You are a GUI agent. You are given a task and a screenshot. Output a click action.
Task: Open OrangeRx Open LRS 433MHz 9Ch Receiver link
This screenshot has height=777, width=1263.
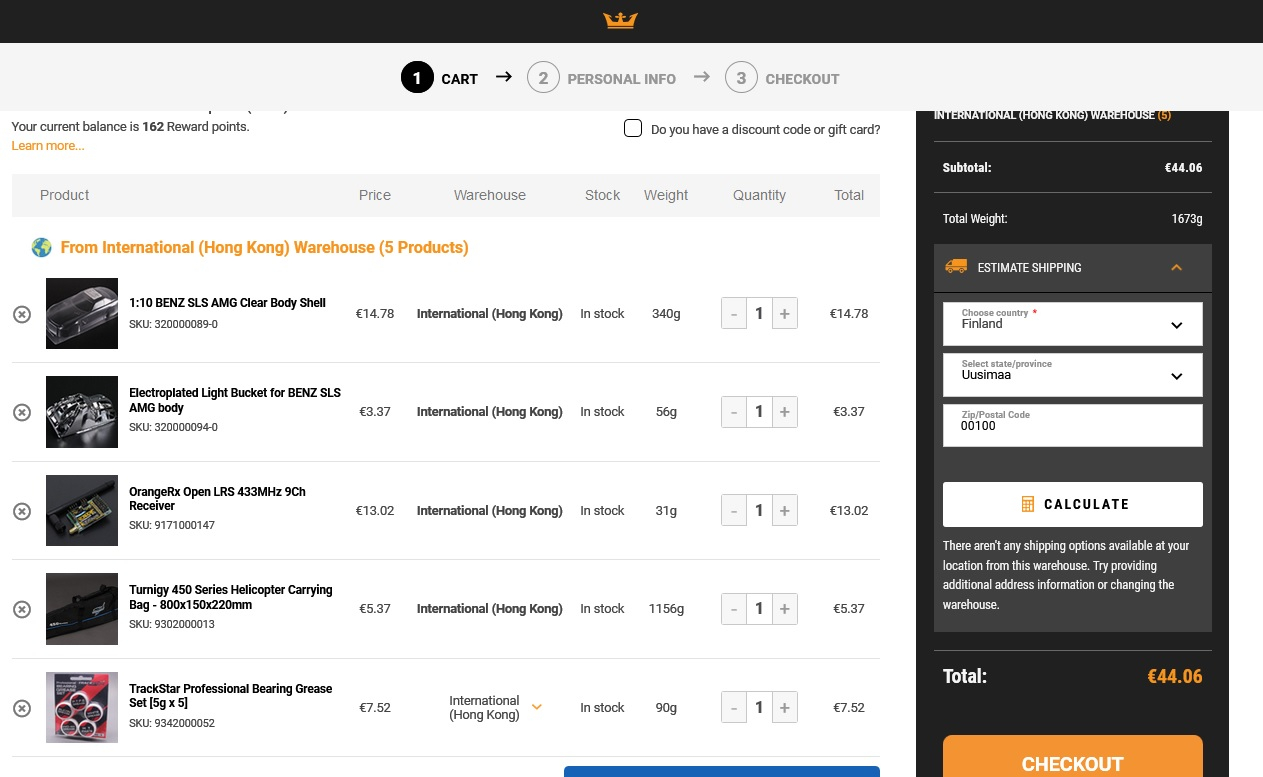(217, 499)
